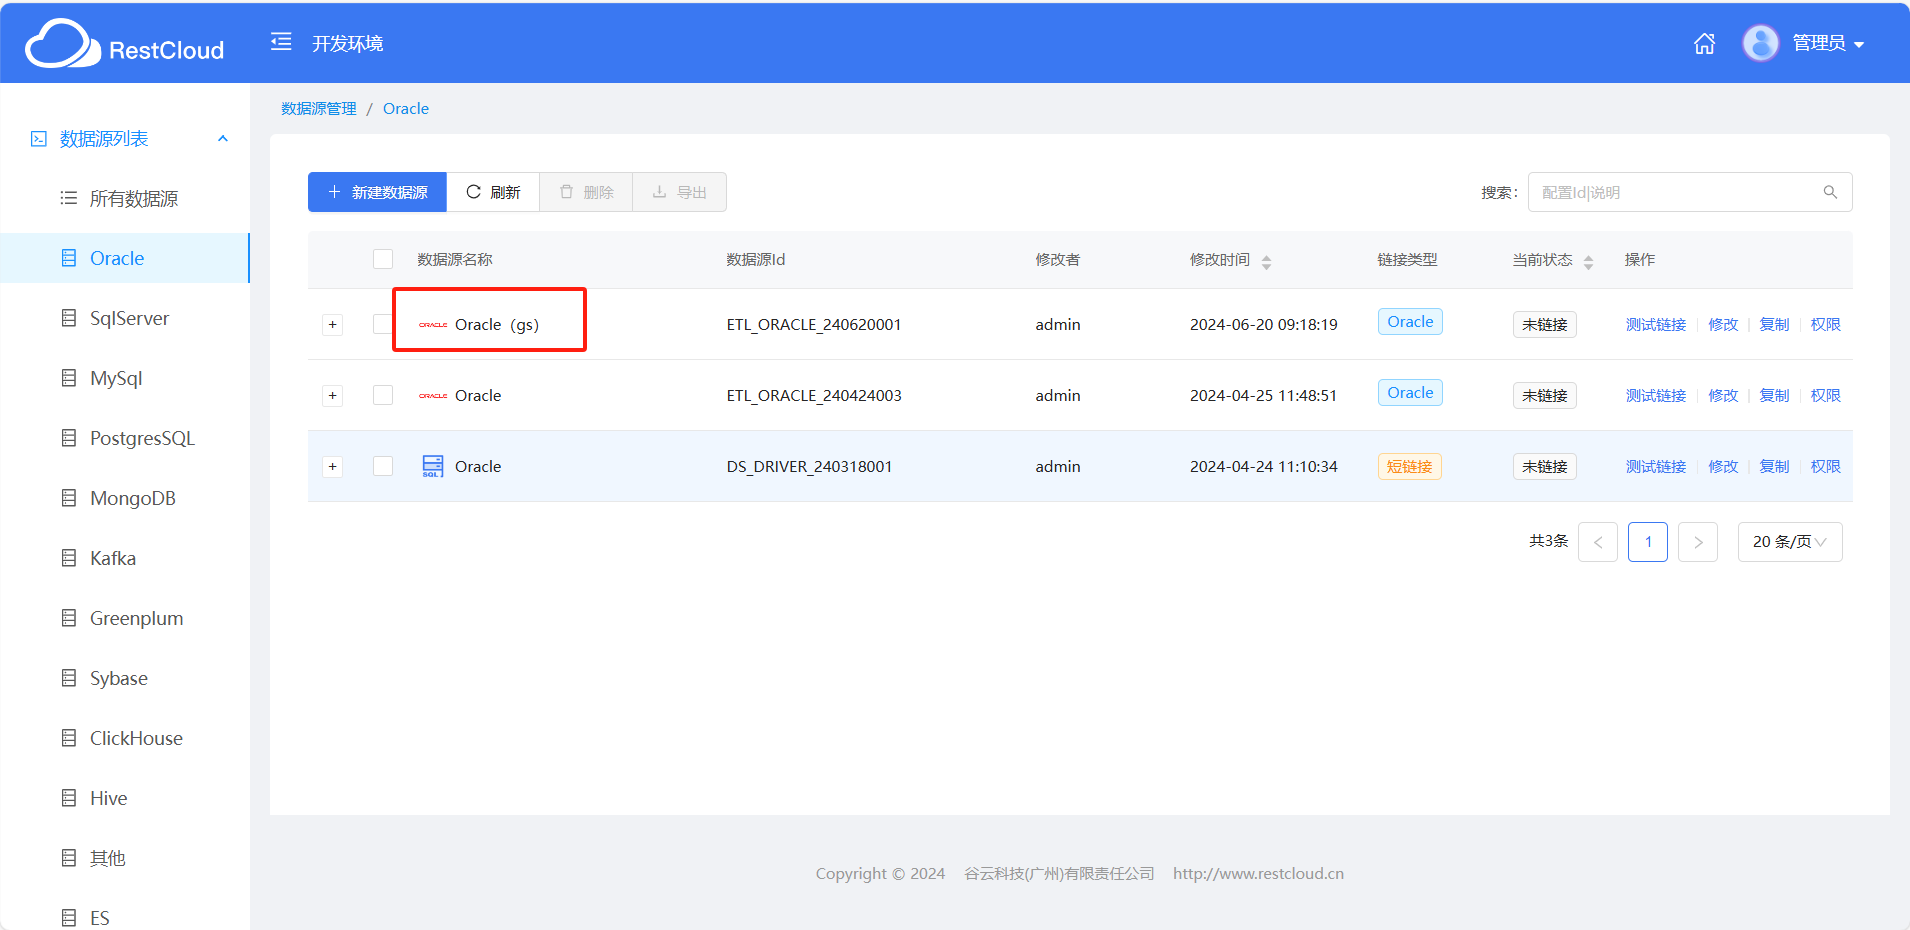Click the database icon beside SqlServer
This screenshot has height=930, width=1910.
click(x=69, y=318)
